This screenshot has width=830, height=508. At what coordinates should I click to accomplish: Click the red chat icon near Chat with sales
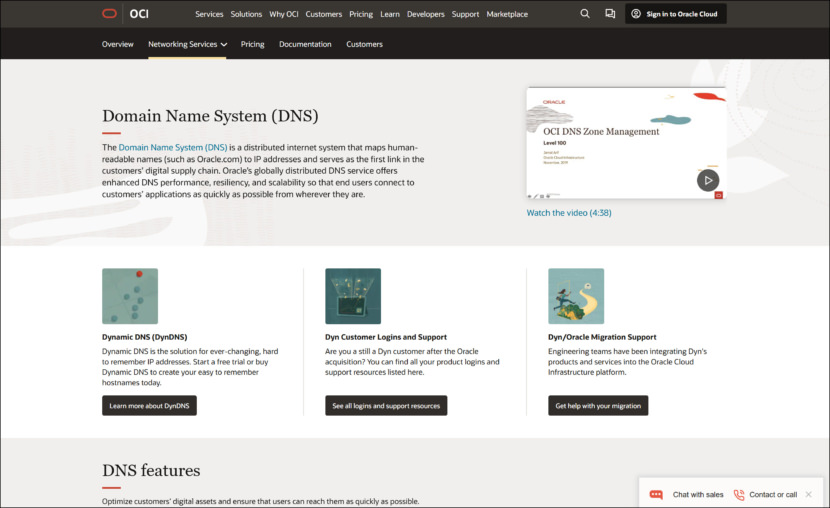click(656, 494)
